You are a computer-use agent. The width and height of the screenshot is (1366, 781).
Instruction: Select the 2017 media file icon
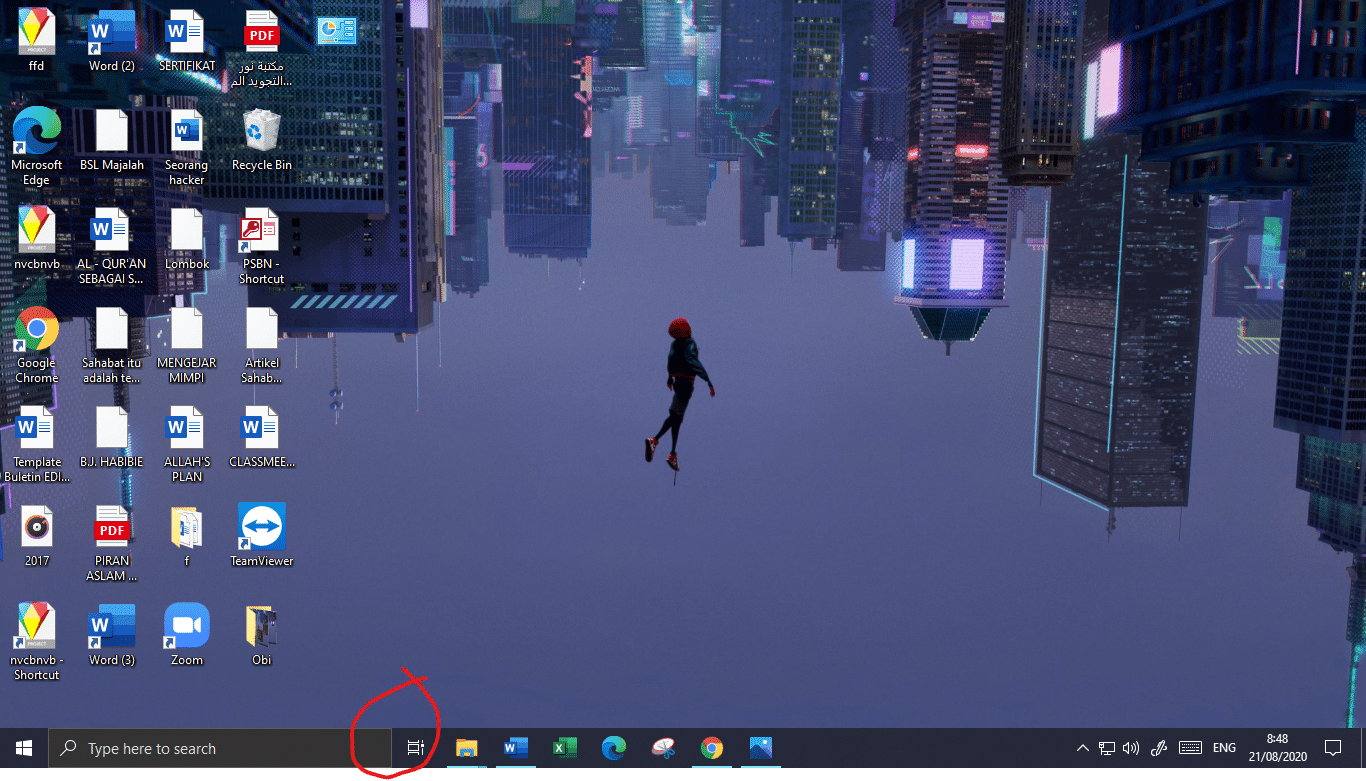[37, 535]
